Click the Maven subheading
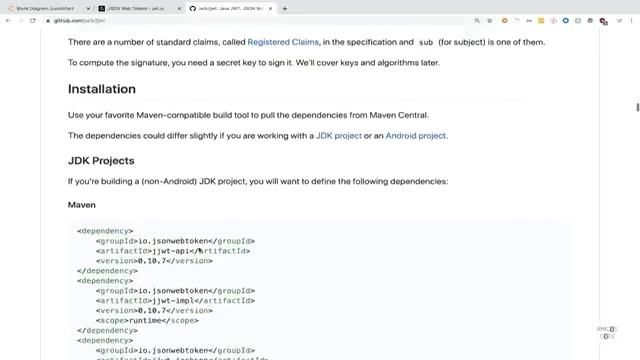 82,205
